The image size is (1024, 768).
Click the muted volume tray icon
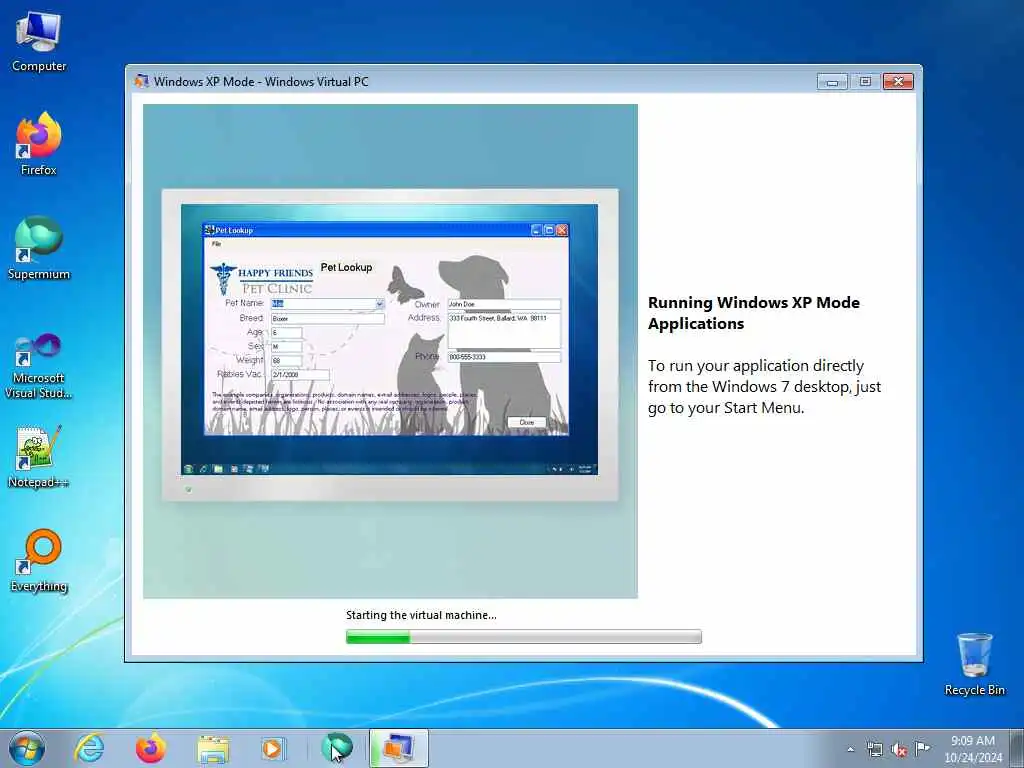tap(899, 750)
